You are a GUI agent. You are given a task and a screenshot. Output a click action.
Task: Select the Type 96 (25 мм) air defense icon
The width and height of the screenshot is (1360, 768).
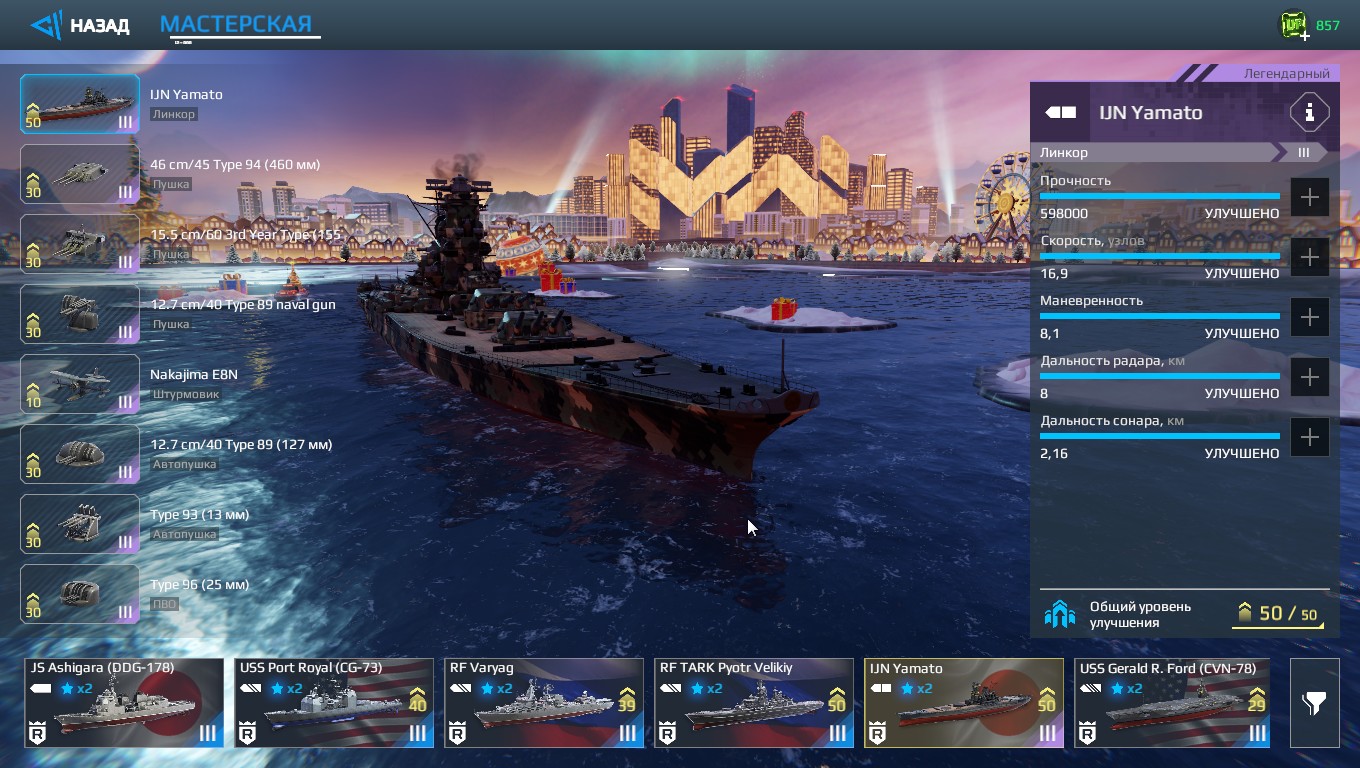80,594
